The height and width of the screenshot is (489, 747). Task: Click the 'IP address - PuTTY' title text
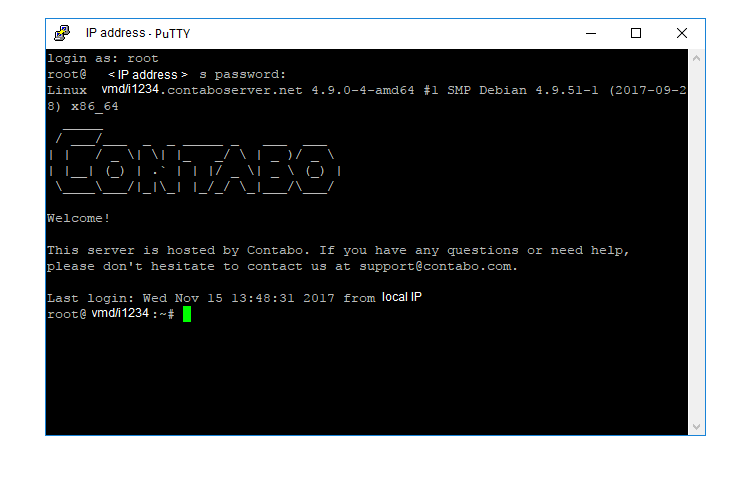[x=138, y=33]
